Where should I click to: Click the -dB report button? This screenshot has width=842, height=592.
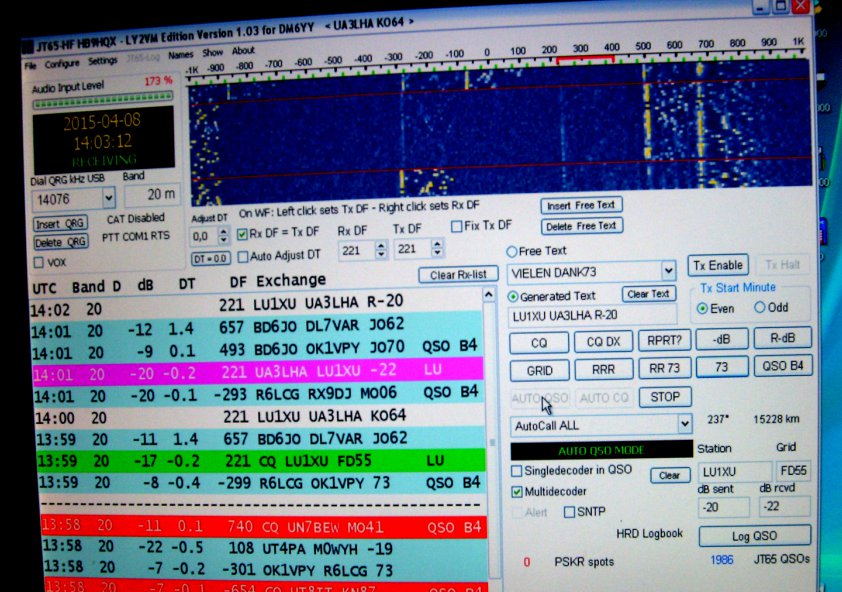tap(721, 339)
